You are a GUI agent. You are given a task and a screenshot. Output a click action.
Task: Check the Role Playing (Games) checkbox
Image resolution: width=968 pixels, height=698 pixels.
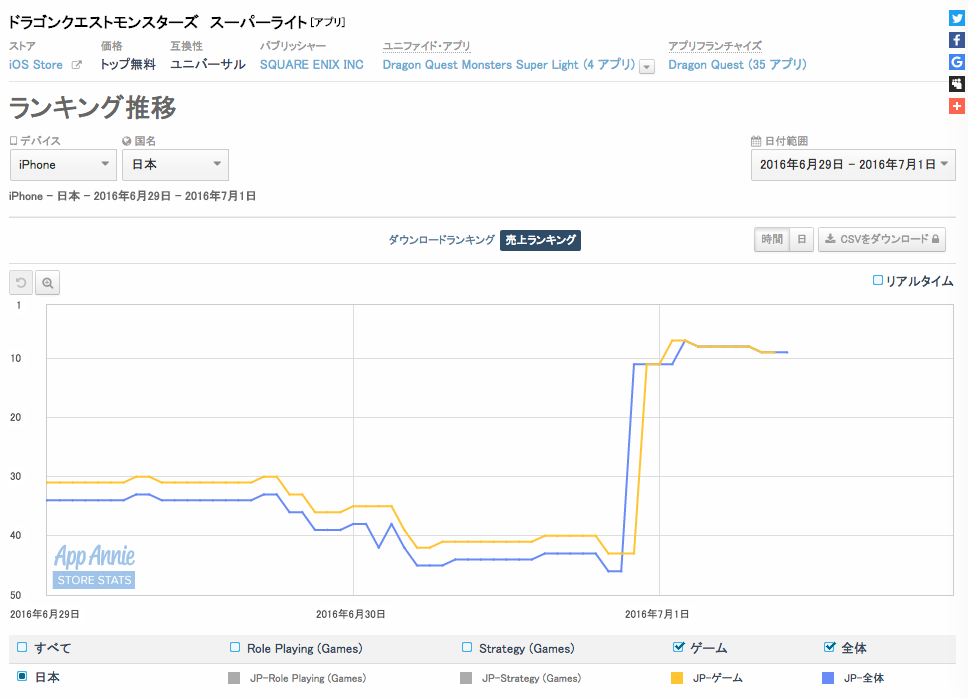point(235,647)
